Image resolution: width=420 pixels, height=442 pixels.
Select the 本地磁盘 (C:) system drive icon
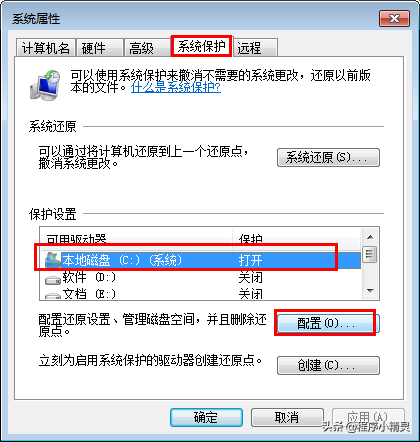53,260
